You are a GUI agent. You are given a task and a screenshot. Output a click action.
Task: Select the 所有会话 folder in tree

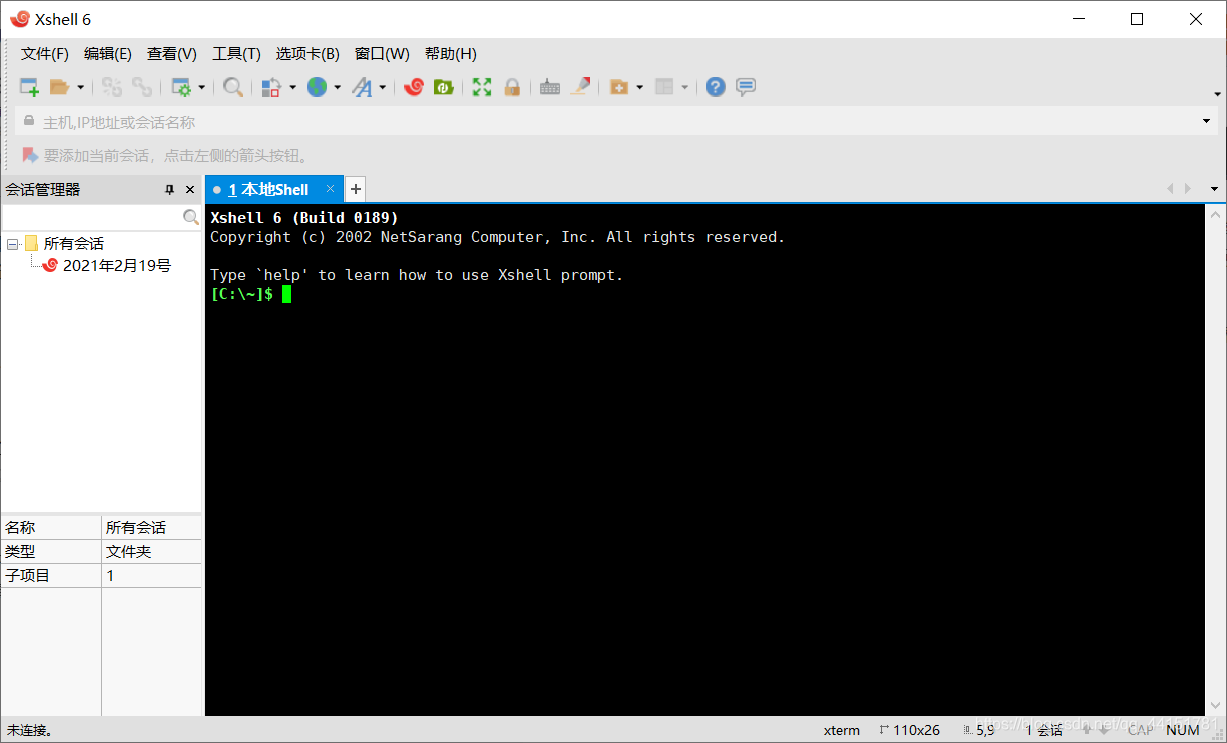click(x=73, y=244)
